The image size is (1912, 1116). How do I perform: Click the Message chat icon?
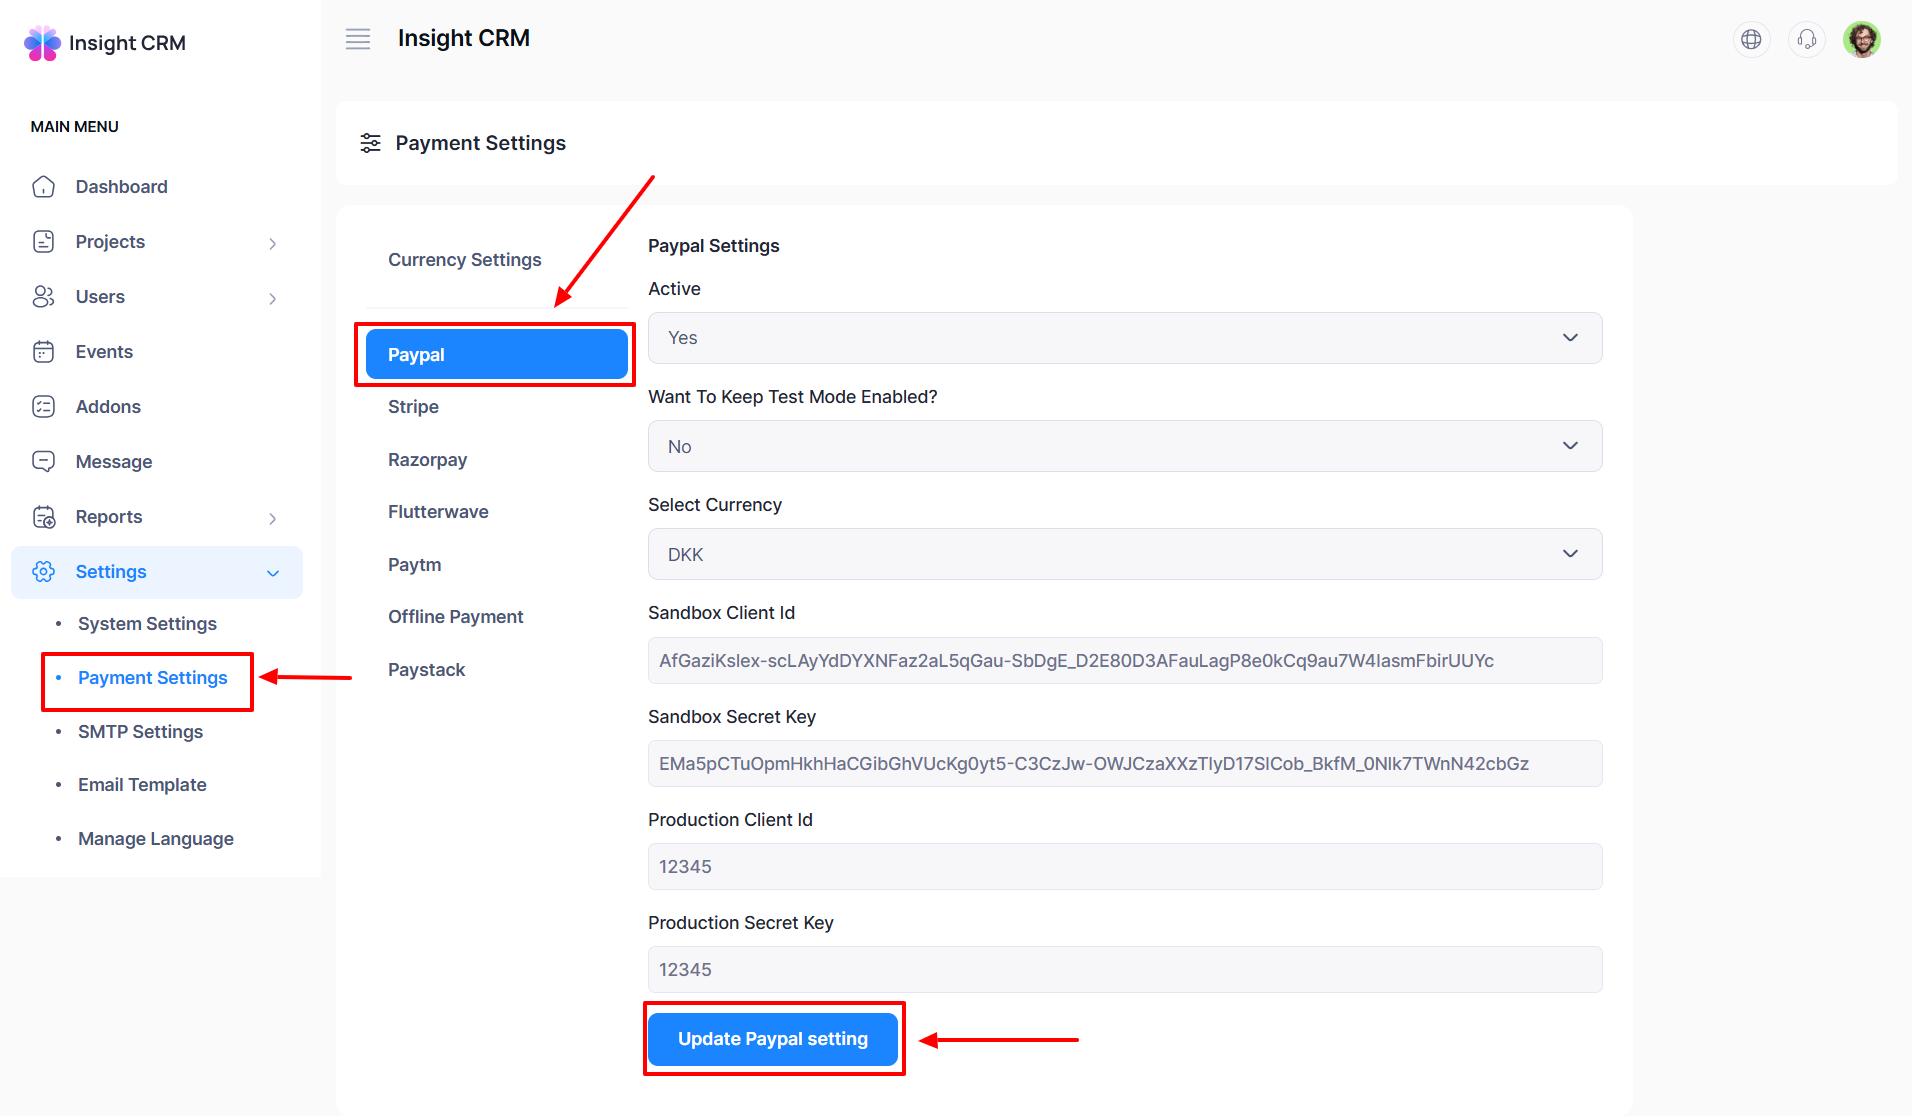coord(44,462)
